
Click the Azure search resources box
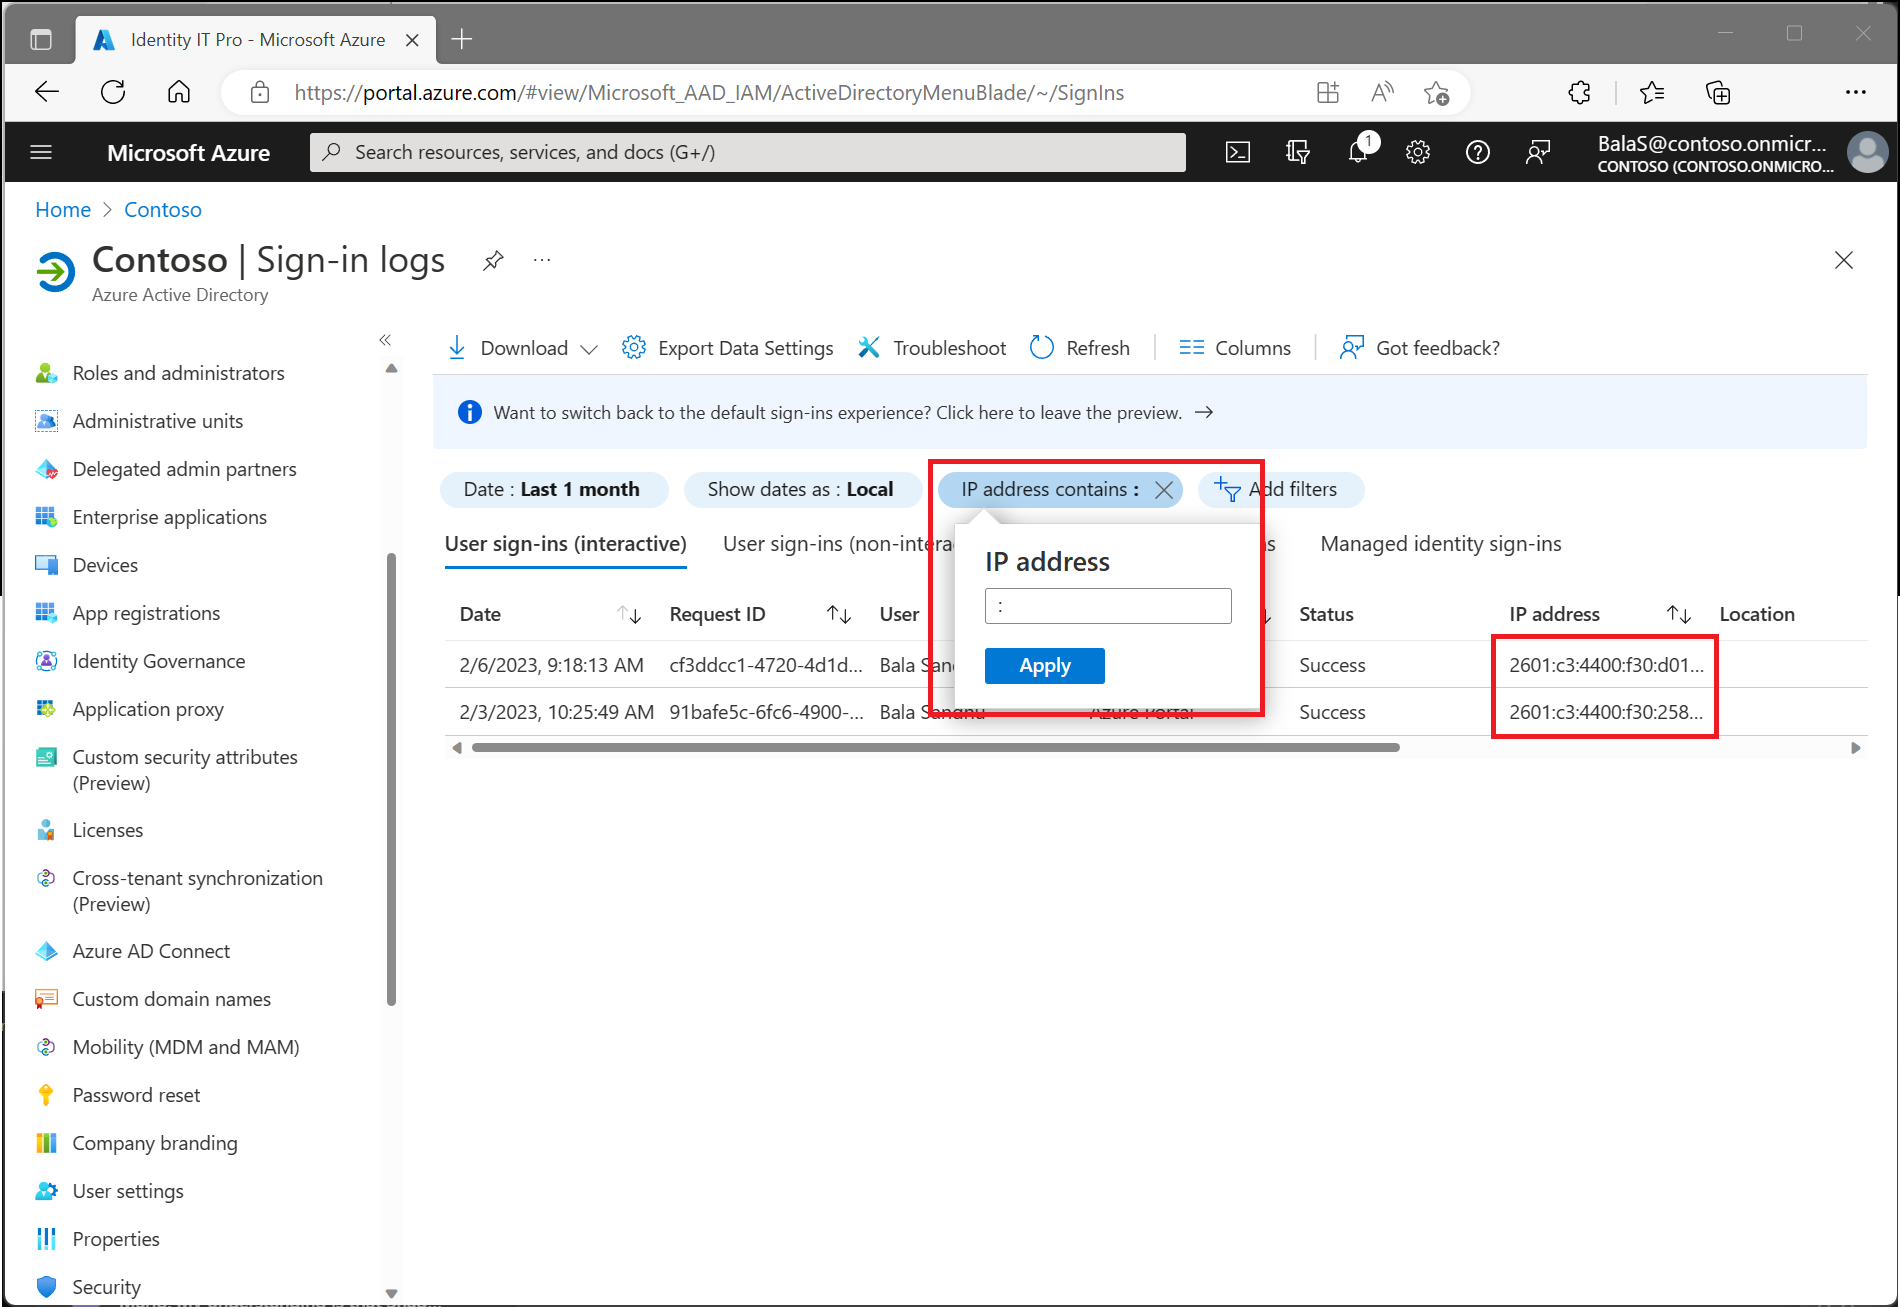point(748,152)
